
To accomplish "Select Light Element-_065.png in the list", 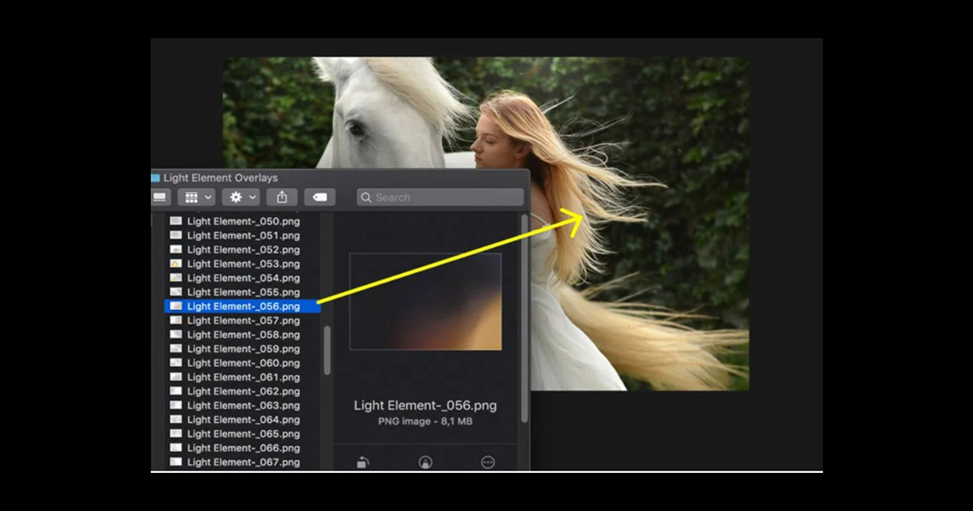I will pyautogui.click(x=243, y=434).
